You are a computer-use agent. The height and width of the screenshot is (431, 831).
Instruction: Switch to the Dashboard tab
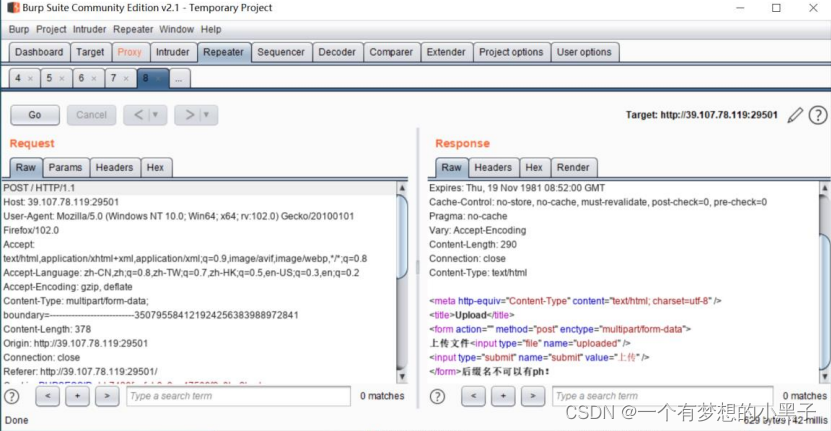click(39, 52)
